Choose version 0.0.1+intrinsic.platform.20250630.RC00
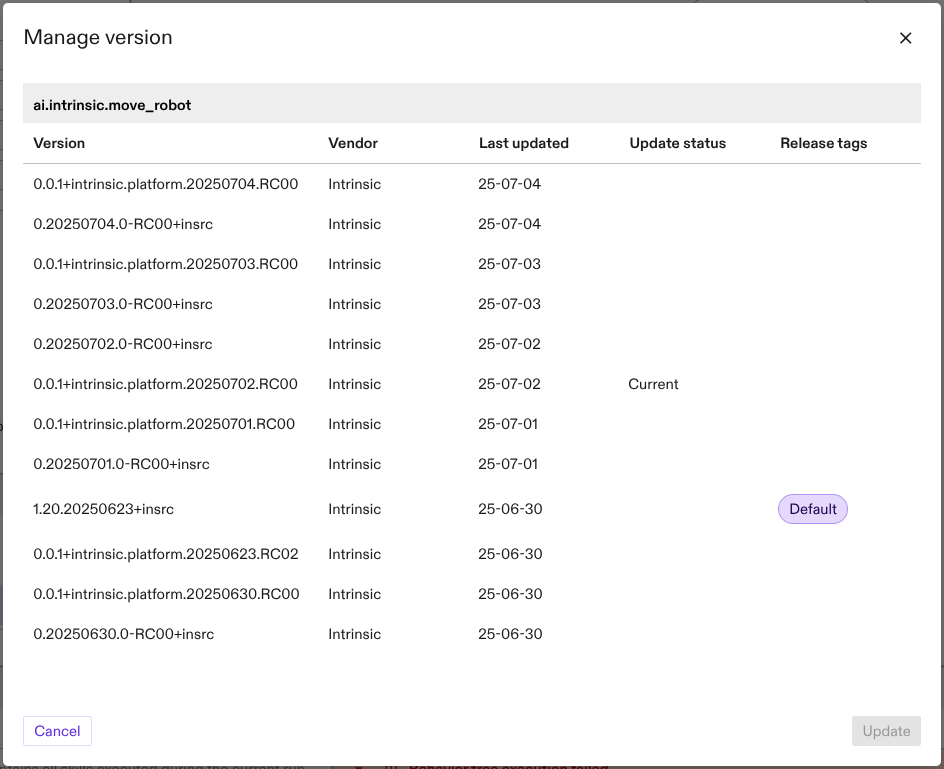This screenshot has height=769, width=944. (x=166, y=594)
